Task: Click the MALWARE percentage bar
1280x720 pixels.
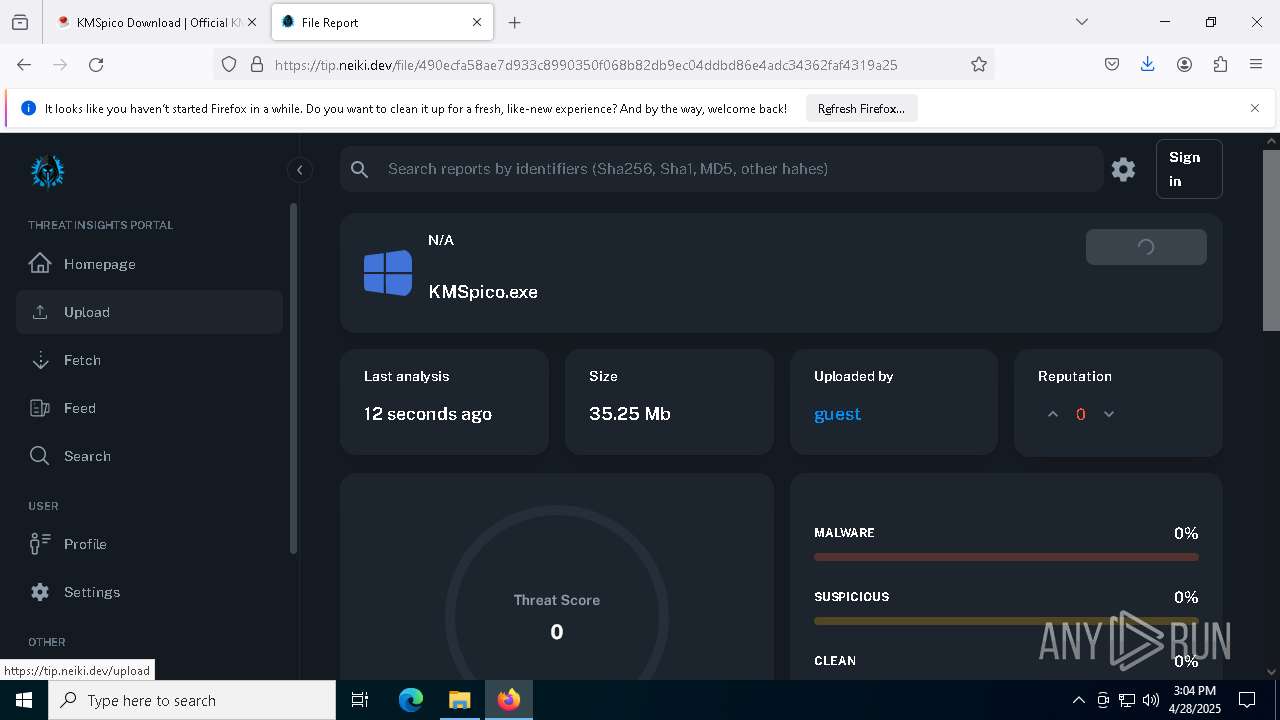Action: (x=1006, y=557)
